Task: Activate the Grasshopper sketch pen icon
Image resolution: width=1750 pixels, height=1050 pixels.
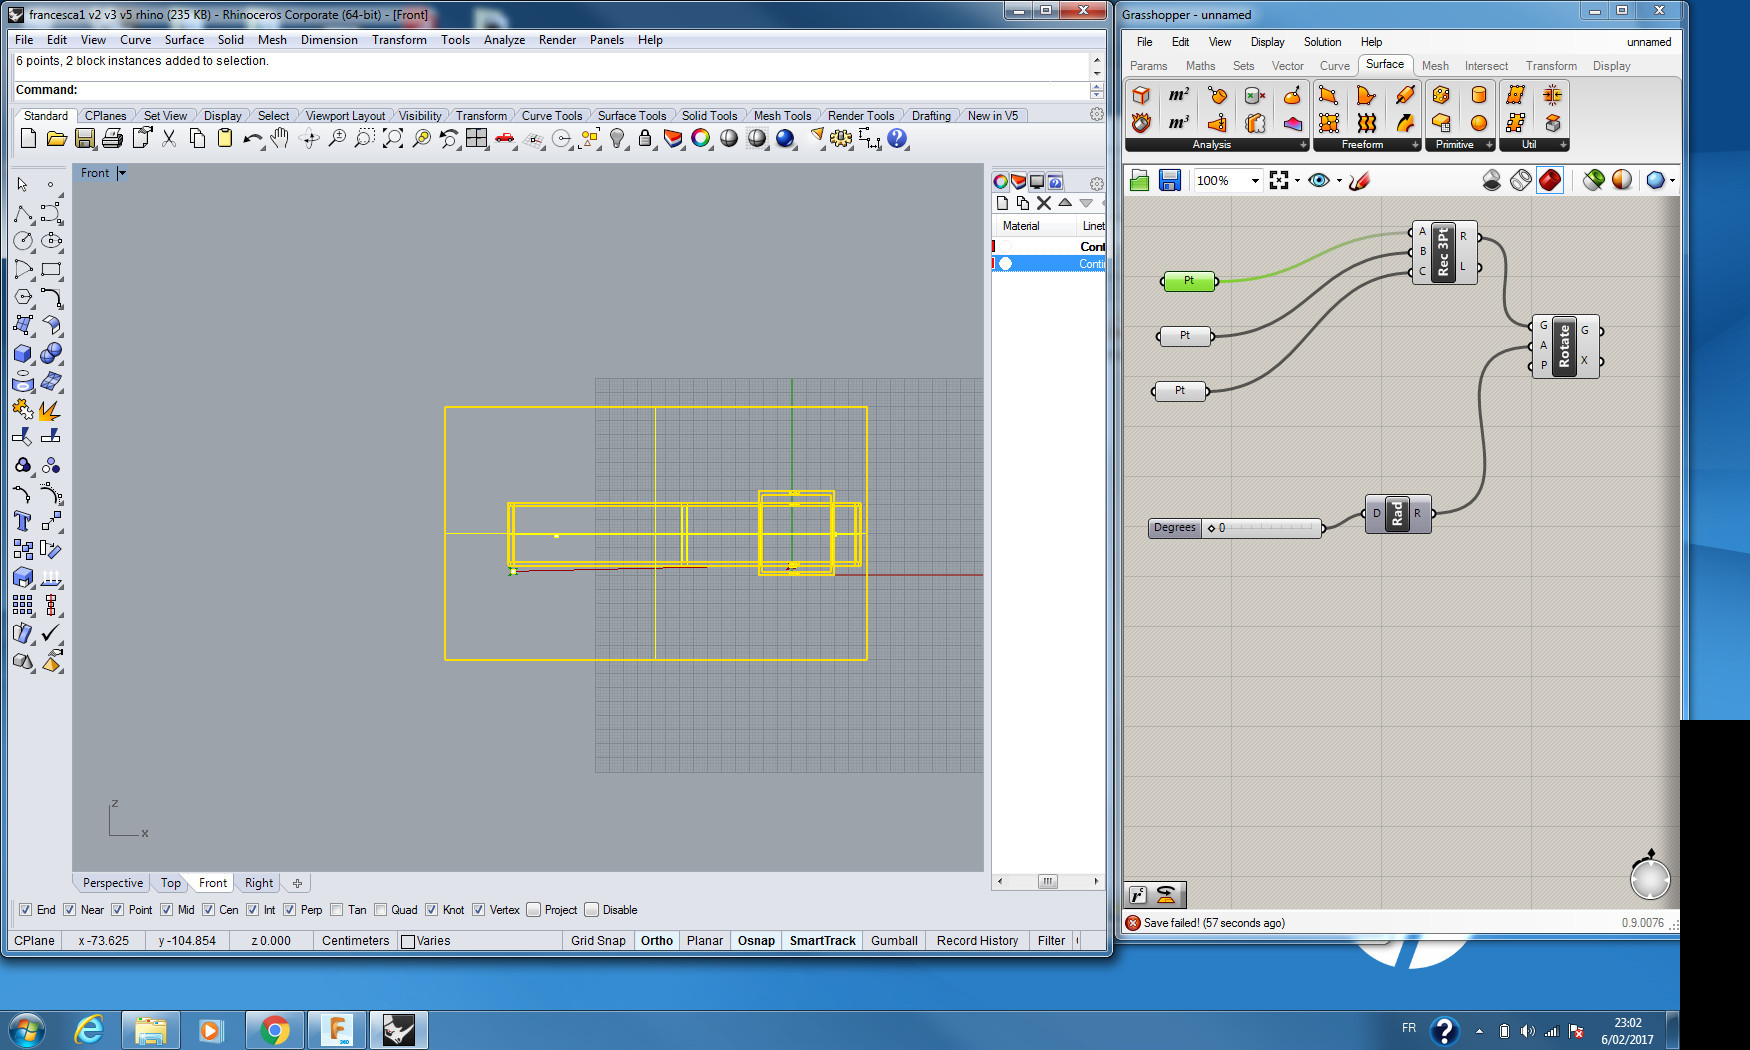Action: (1359, 180)
